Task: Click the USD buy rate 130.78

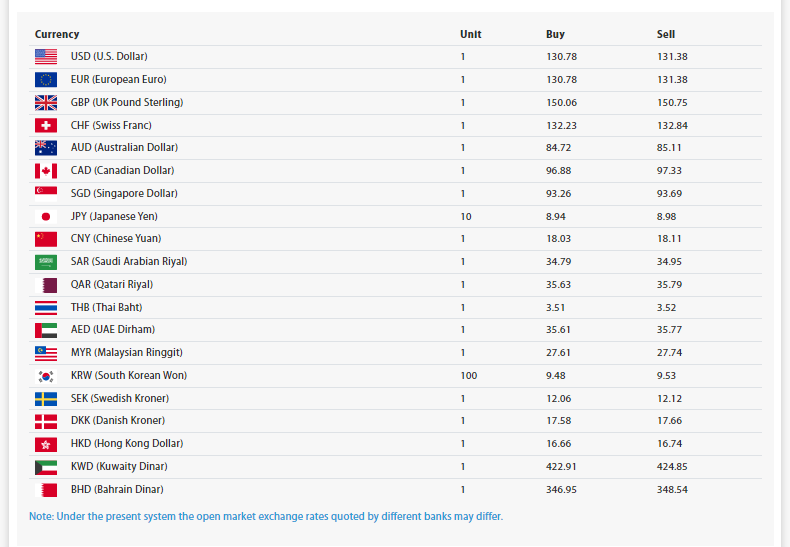Action: 561,57
